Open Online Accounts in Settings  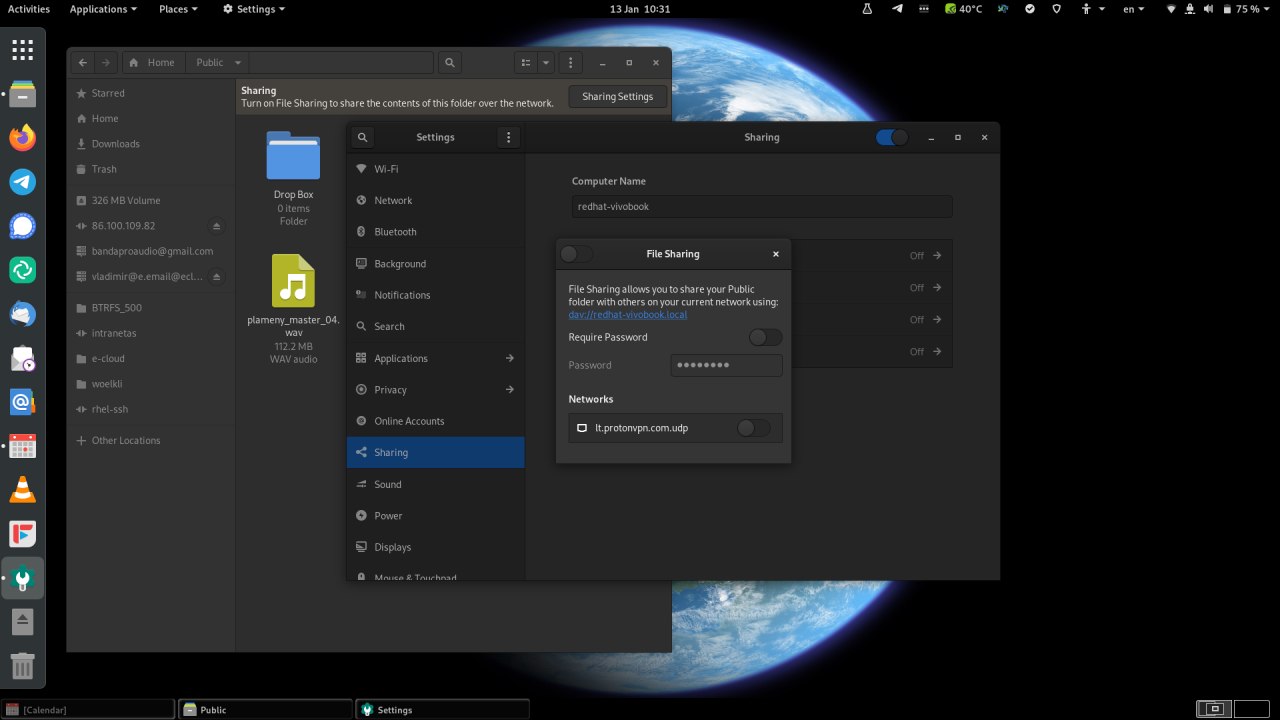435,421
